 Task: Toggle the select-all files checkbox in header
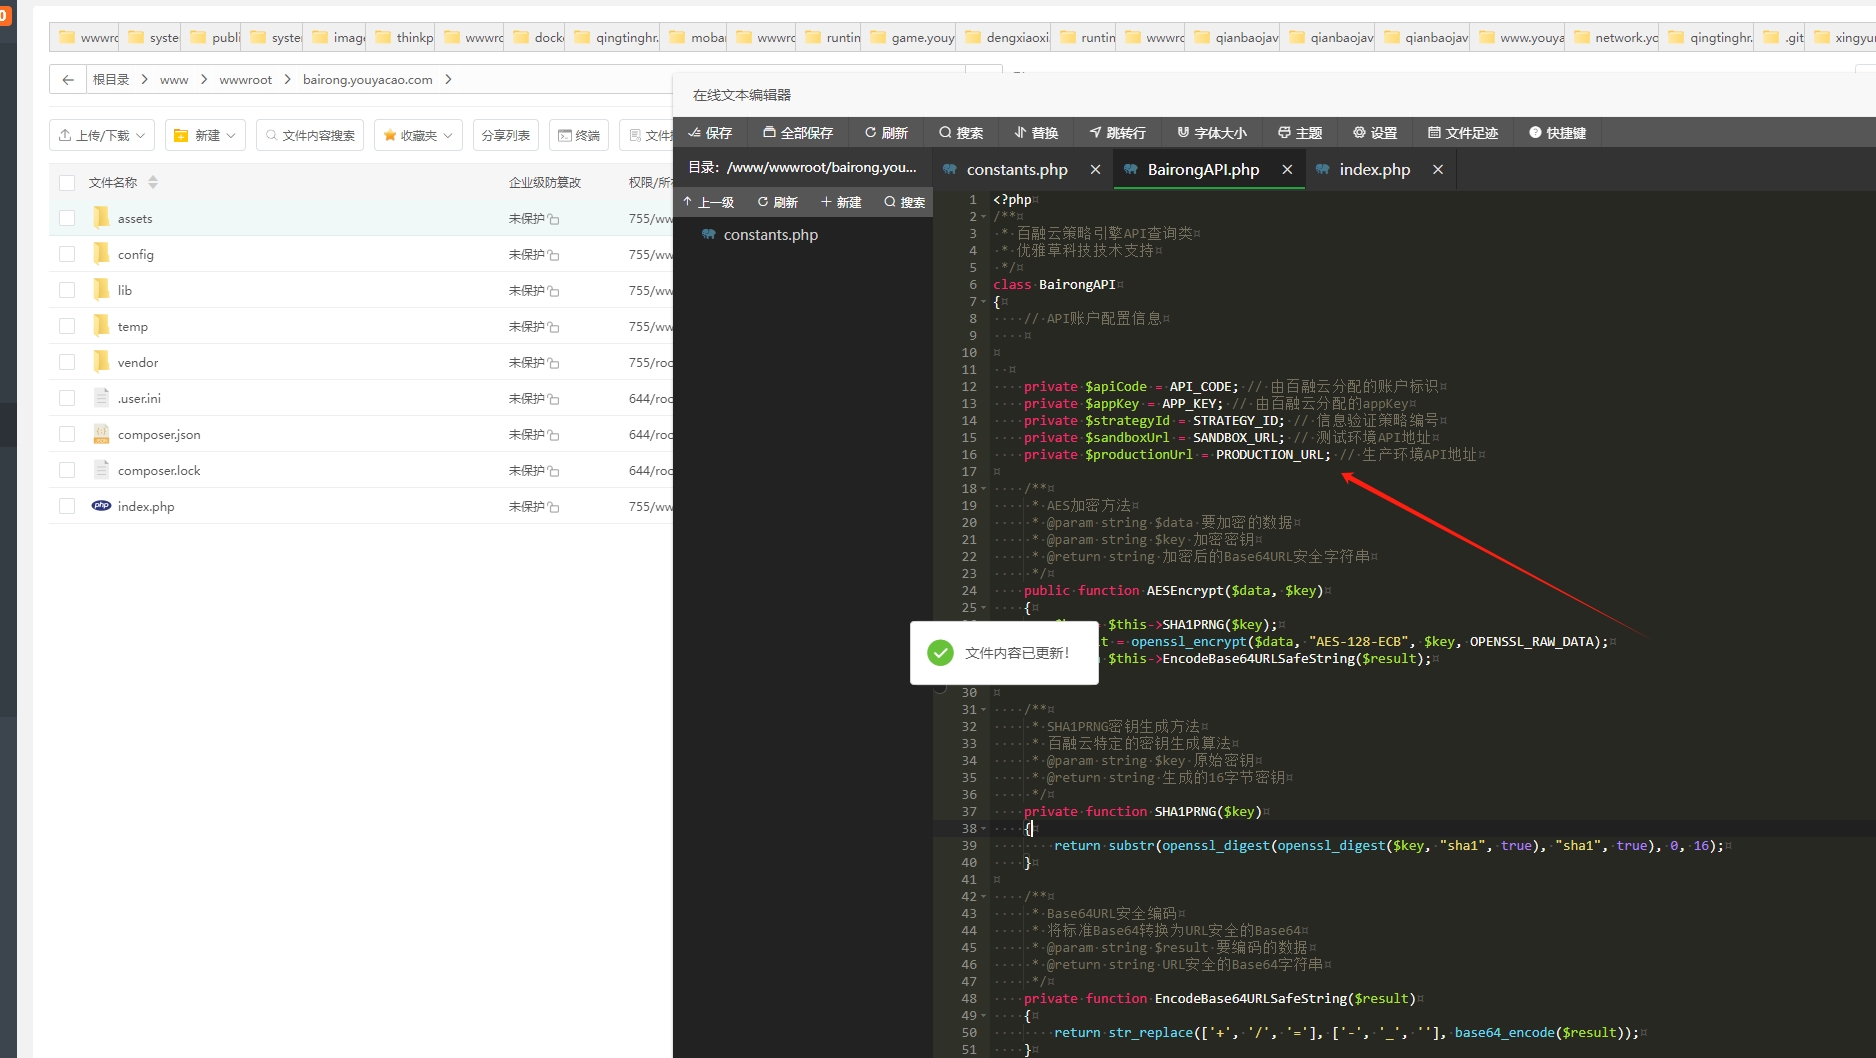(x=67, y=182)
